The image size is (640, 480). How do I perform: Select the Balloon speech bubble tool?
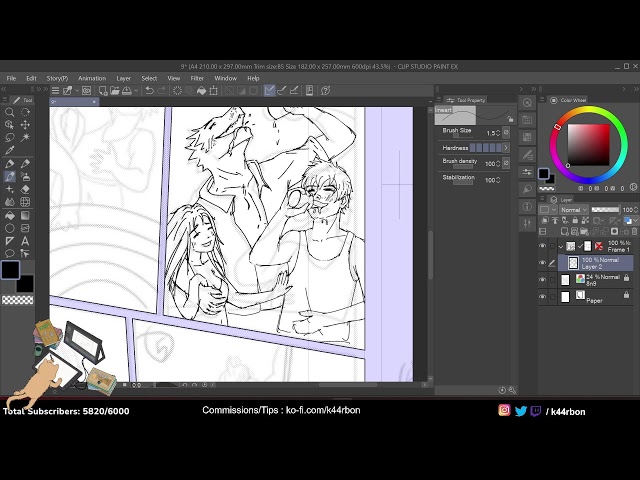point(9,253)
